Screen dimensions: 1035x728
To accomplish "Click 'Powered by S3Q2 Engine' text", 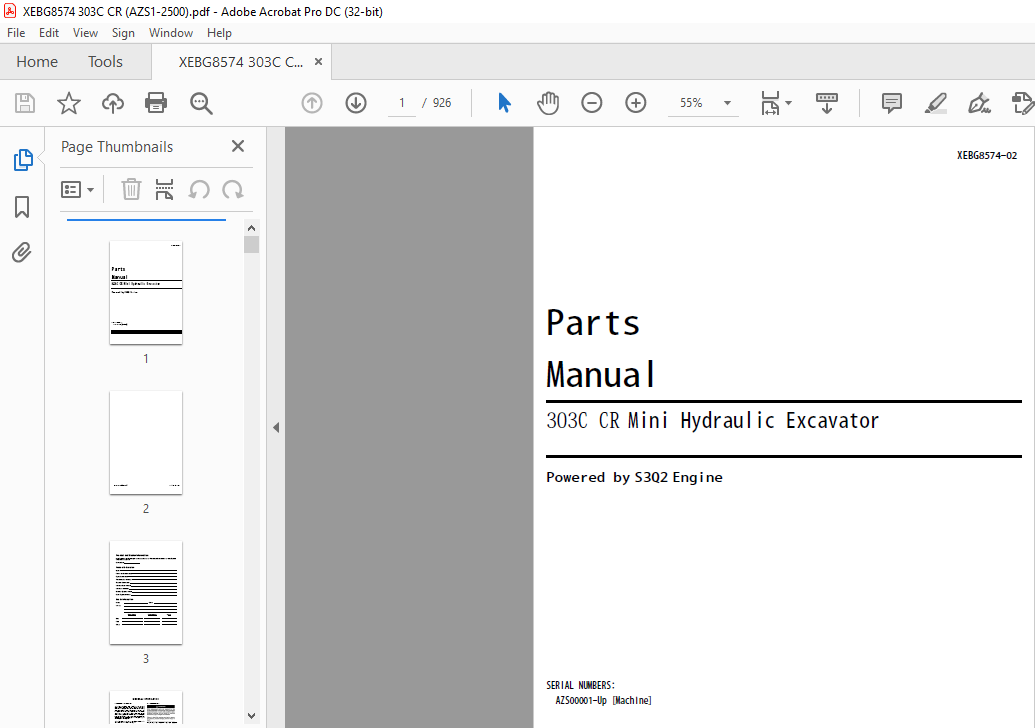I will coord(634,477).
